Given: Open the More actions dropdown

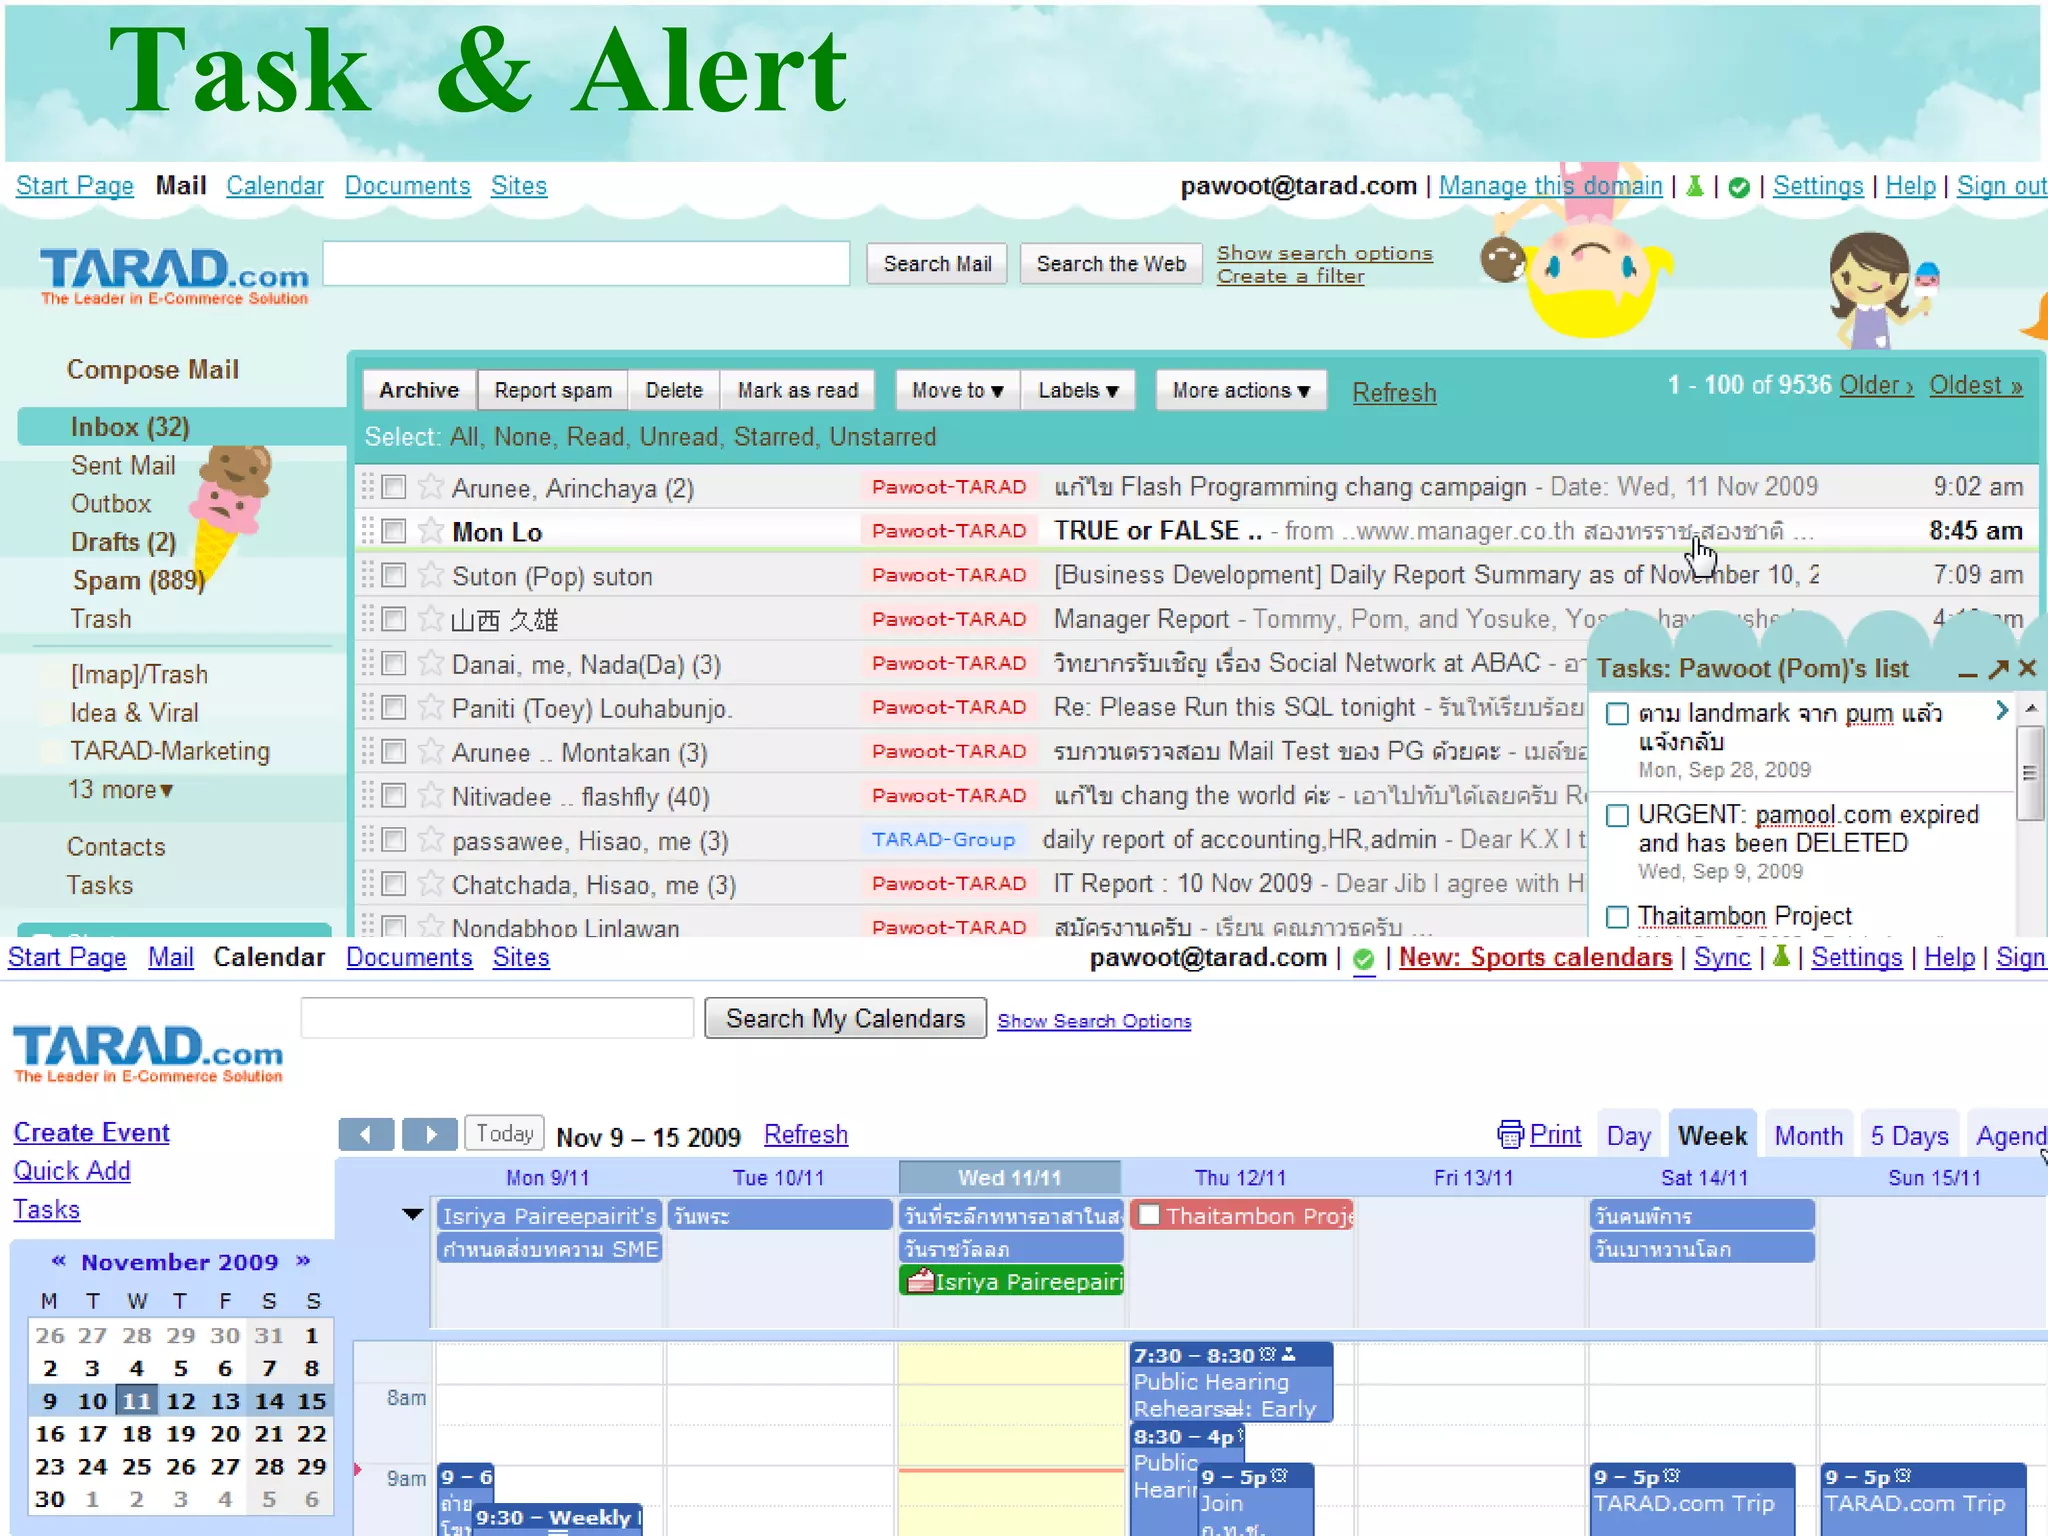Looking at the screenshot, I should click(x=1241, y=390).
